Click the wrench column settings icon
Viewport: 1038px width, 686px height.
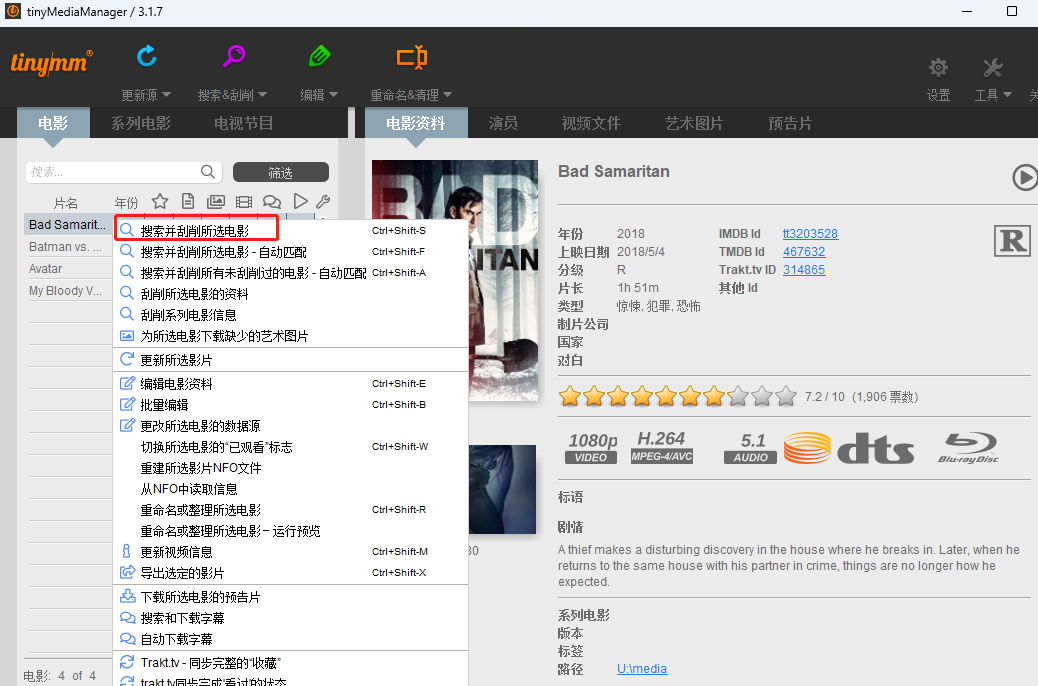[323, 201]
